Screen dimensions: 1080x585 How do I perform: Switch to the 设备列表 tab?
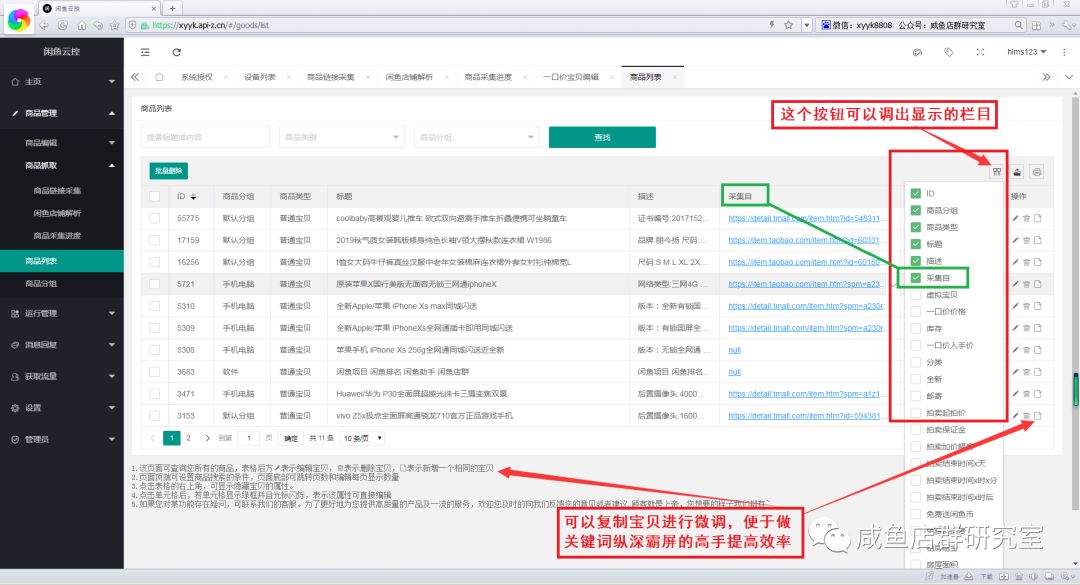[x=259, y=77]
